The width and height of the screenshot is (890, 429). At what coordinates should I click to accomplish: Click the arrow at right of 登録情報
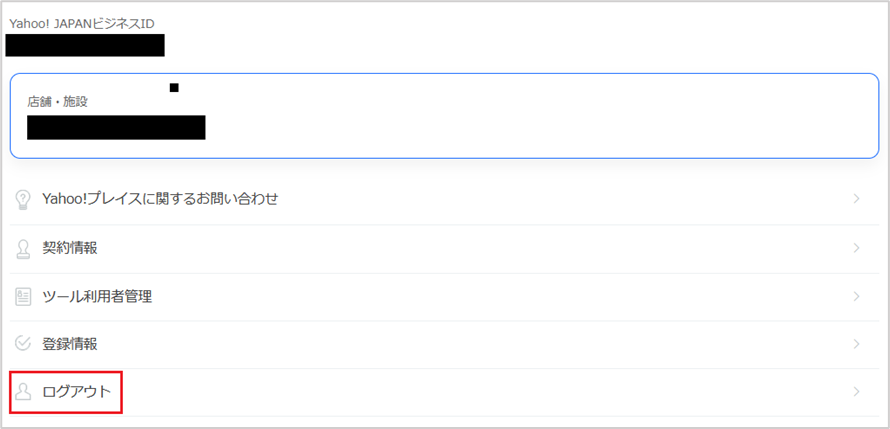(x=857, y=344)
